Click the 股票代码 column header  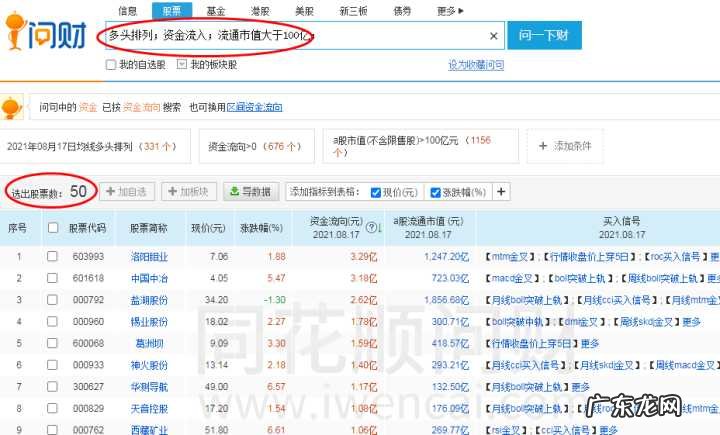point(87,228)
